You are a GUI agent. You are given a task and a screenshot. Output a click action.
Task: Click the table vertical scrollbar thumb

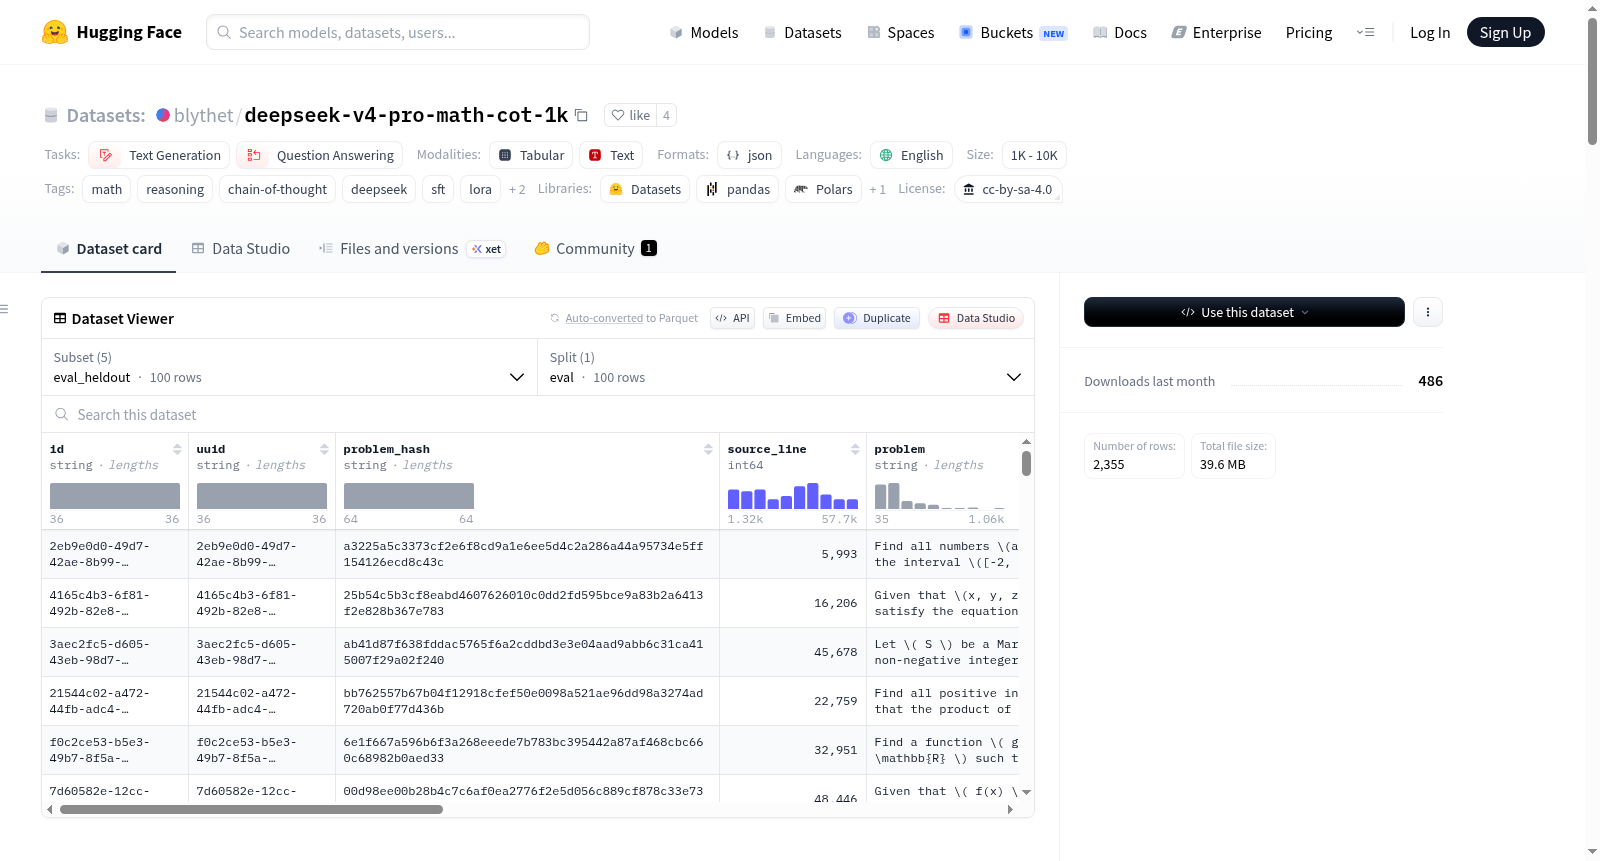point(1026,463)
